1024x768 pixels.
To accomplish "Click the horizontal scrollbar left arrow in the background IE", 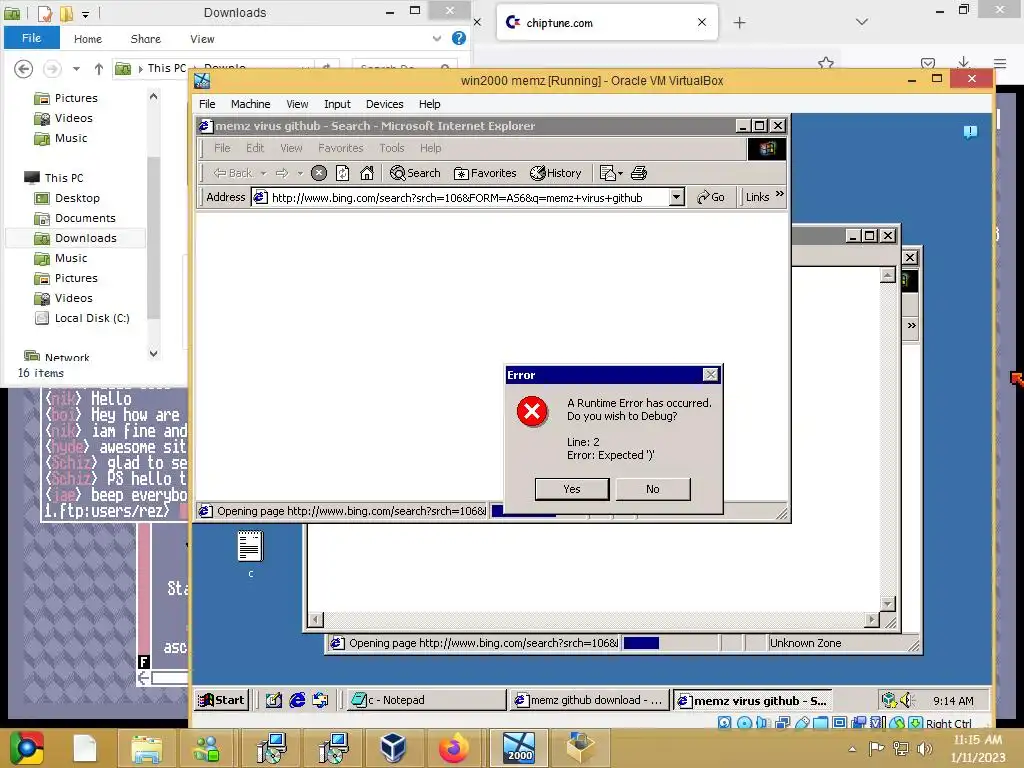I will 316,618.
